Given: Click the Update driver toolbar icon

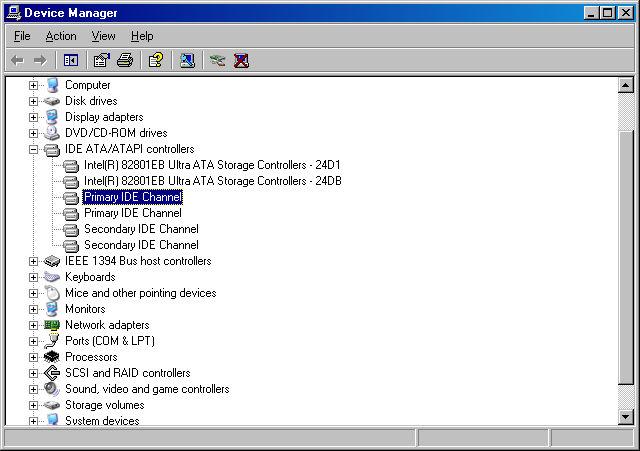Looking at the screenshot, I should click(218, 61).
